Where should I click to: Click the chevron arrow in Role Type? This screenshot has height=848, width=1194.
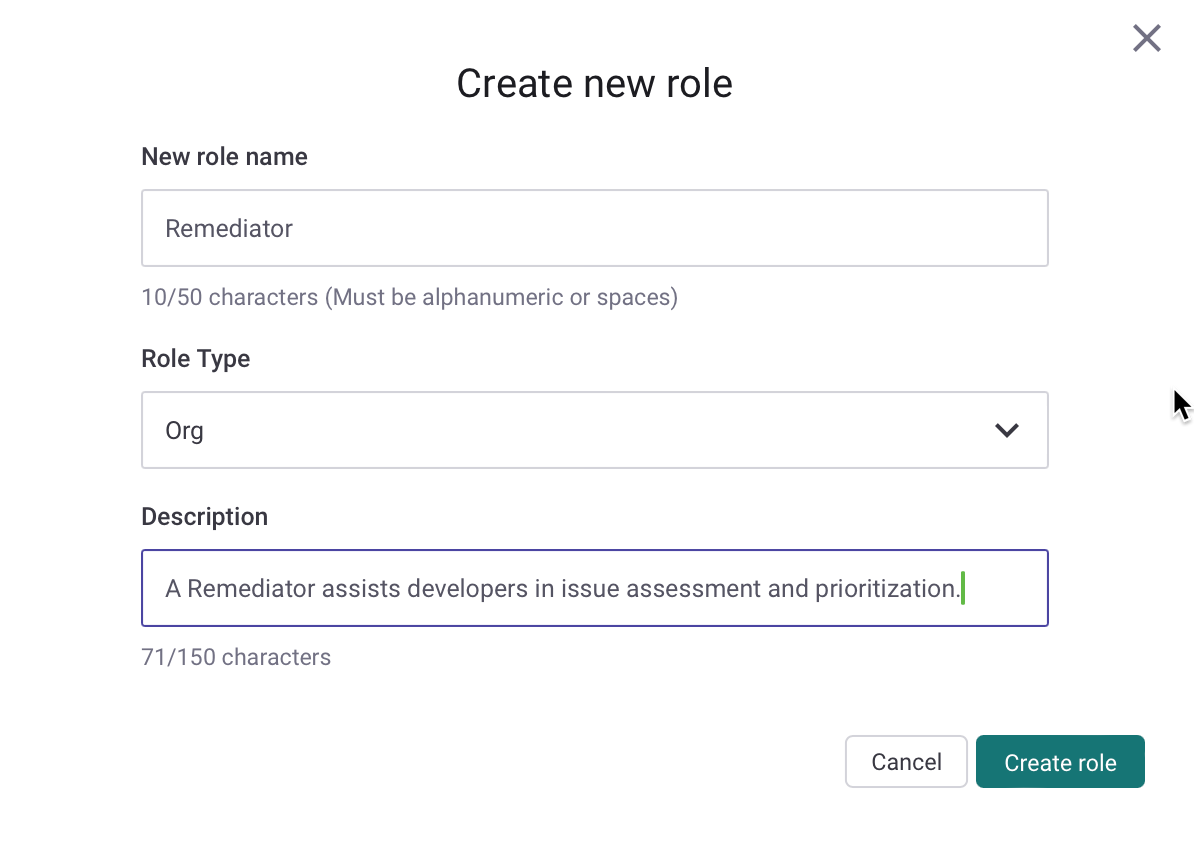tap(1006, 430)
